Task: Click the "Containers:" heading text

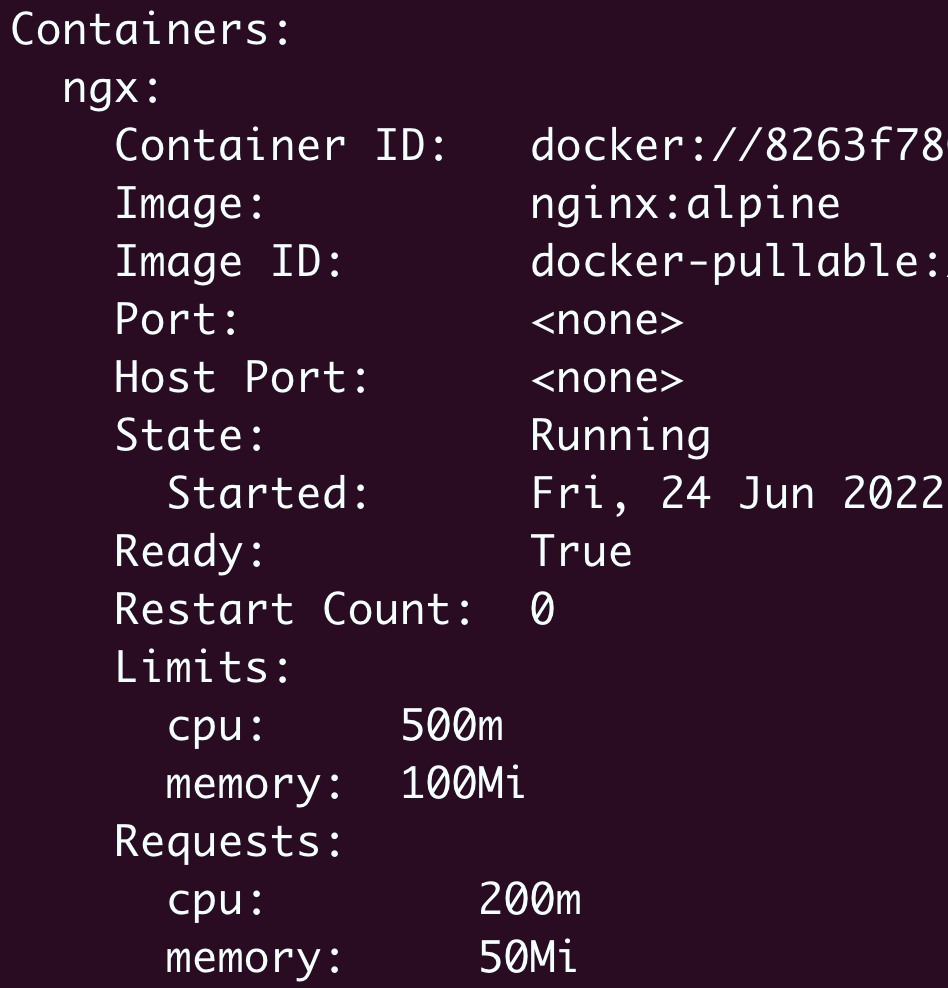Action: tap(150, 30)
